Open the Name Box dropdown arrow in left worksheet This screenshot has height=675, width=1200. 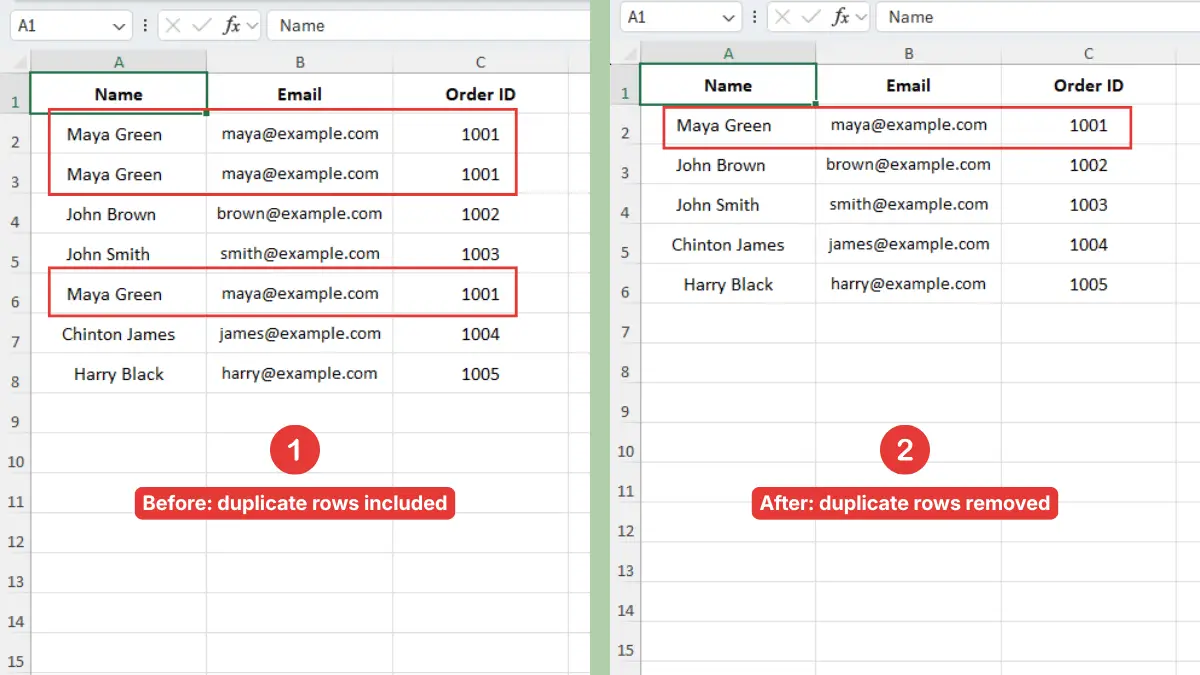[x=120, y=27]
